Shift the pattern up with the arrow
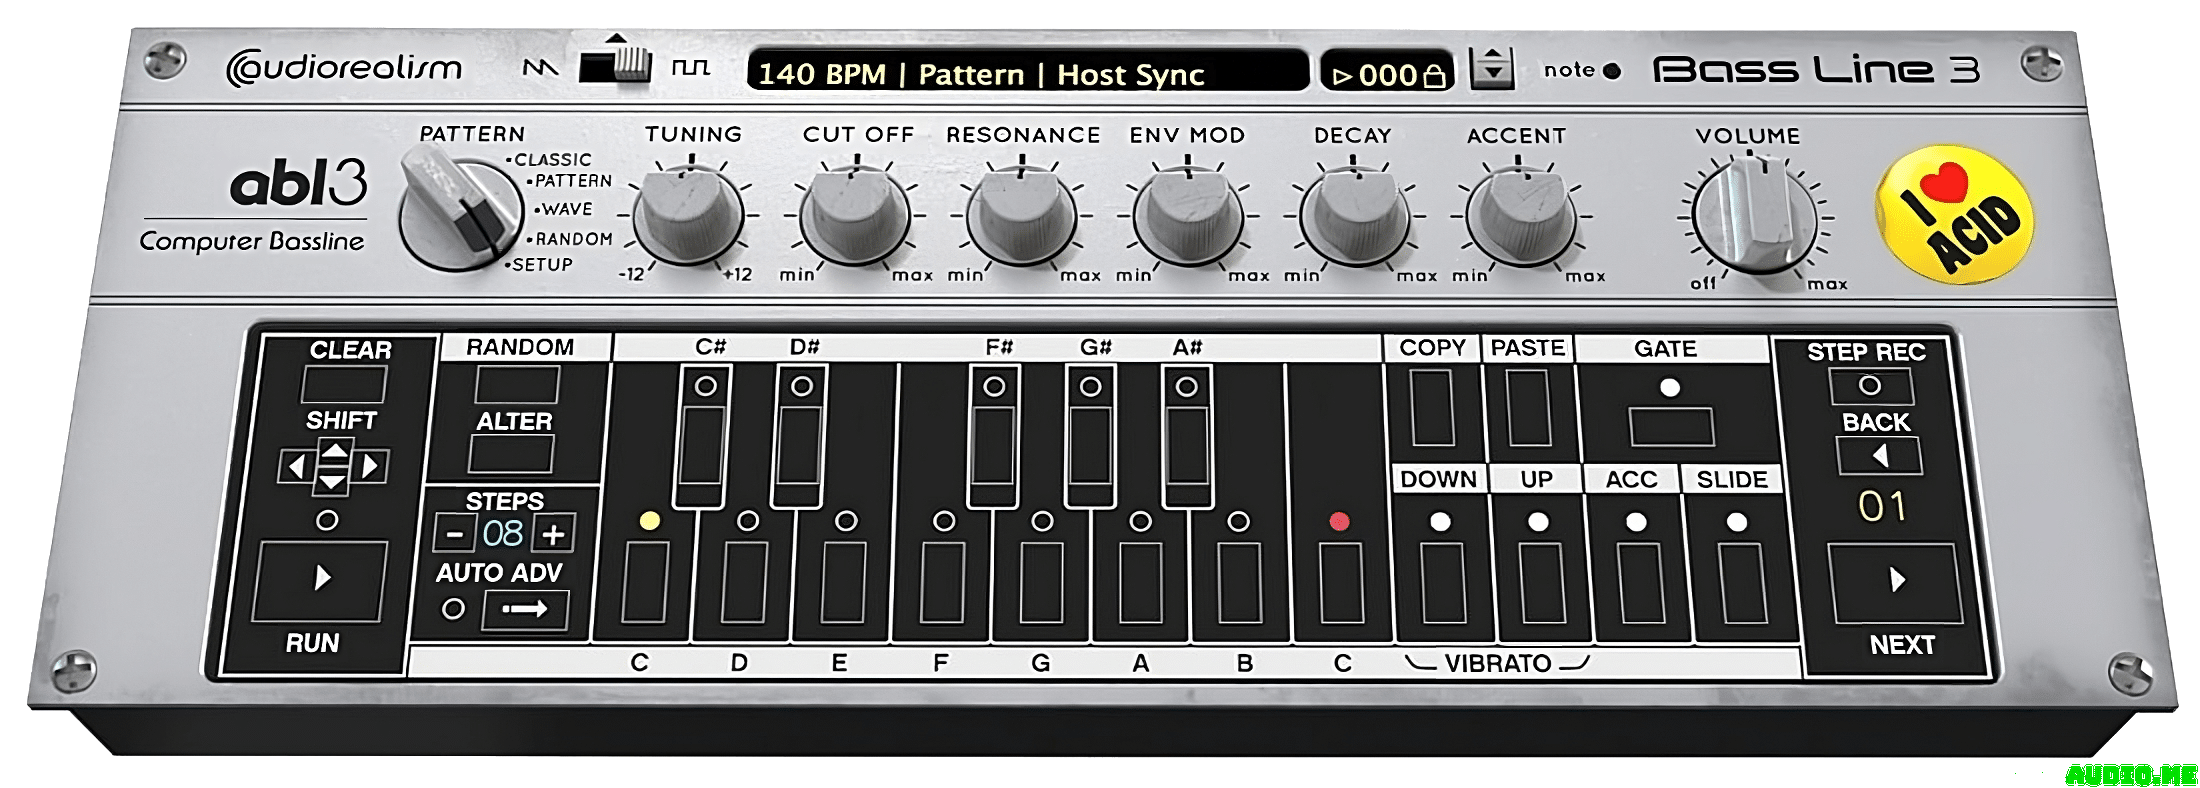Viewport: 2200px width, 788px height. click(x=334, y=451)
